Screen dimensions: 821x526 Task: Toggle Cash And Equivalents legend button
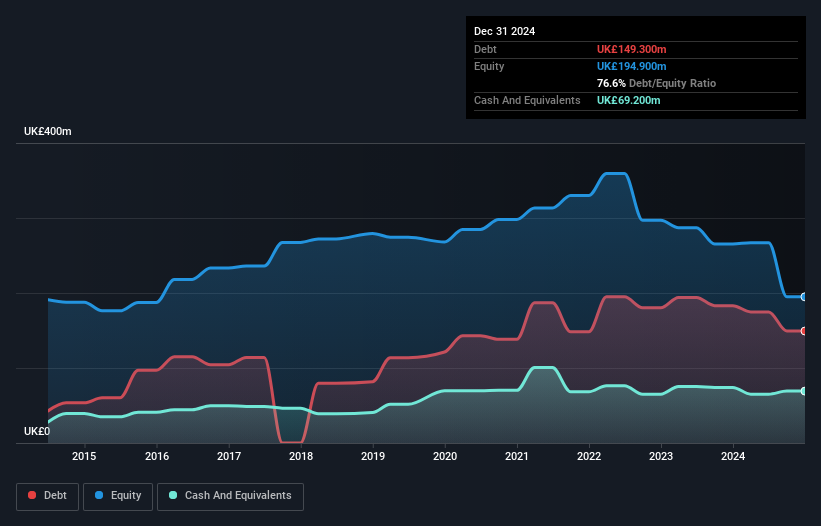[x=230, y=496]
